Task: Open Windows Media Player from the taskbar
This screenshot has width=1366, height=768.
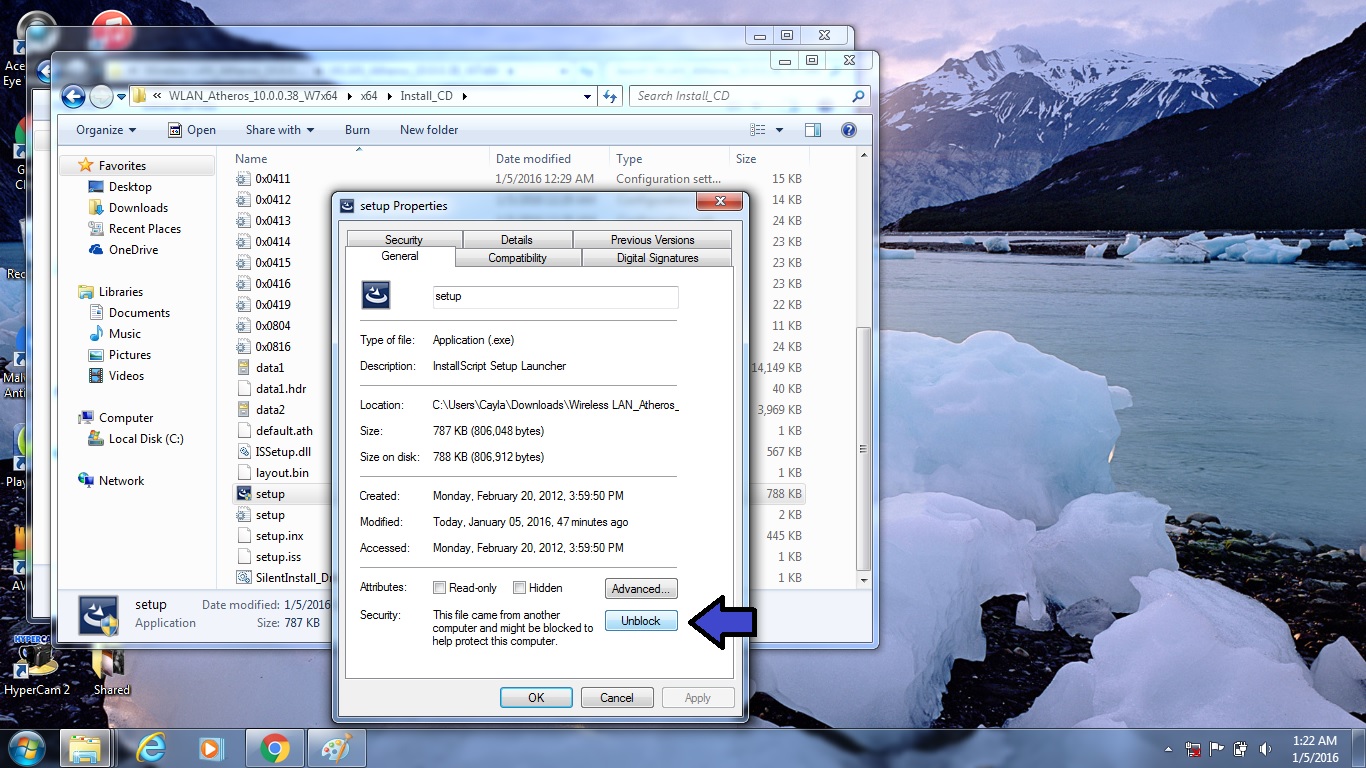Action: (x=211, y=748)
